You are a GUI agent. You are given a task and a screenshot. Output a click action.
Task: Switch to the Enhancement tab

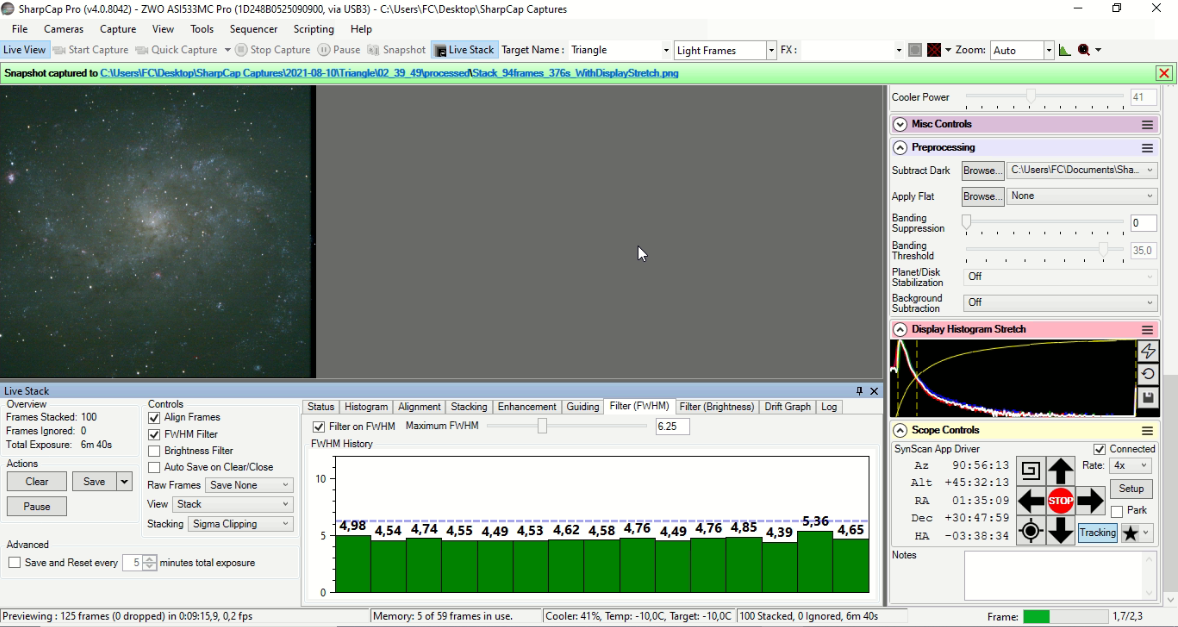coord(527,407)
